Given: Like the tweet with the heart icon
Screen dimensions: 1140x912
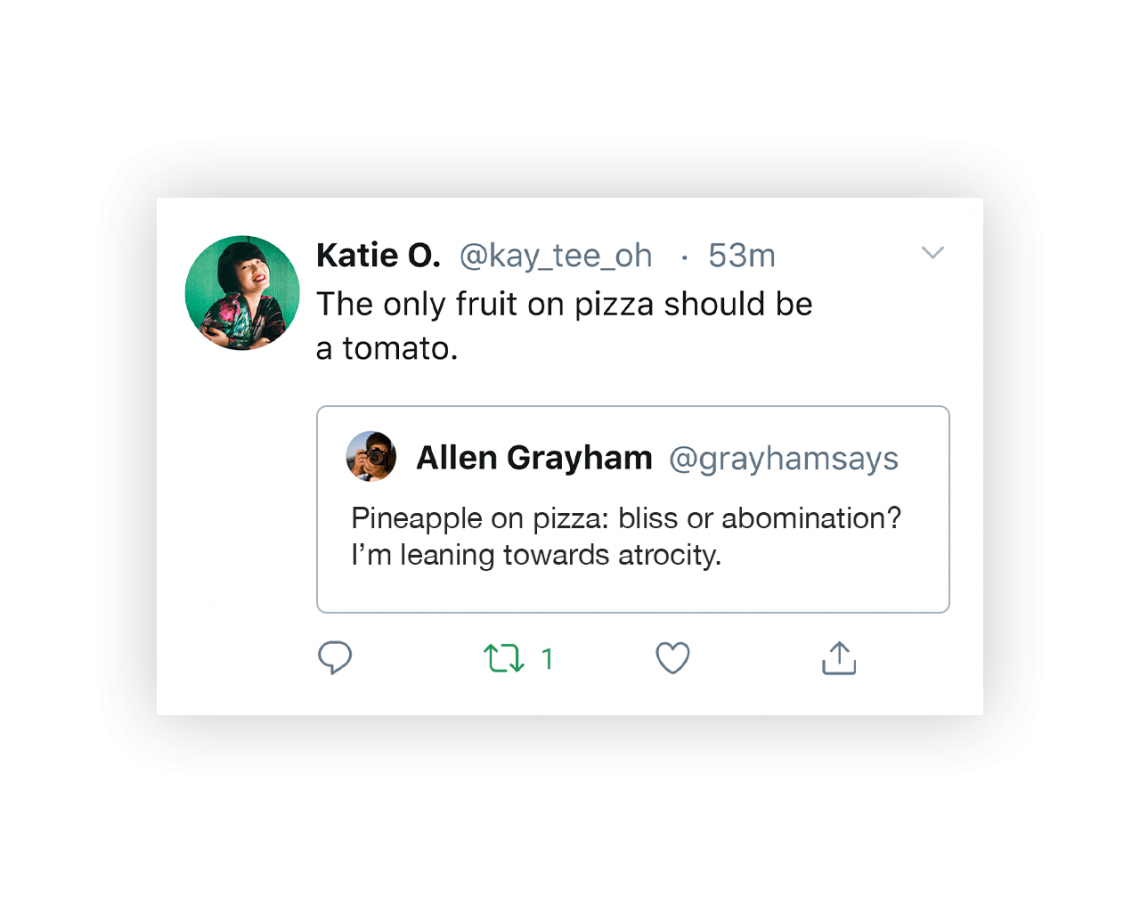Looking at the screenshot, I should (x=672, y=658).
